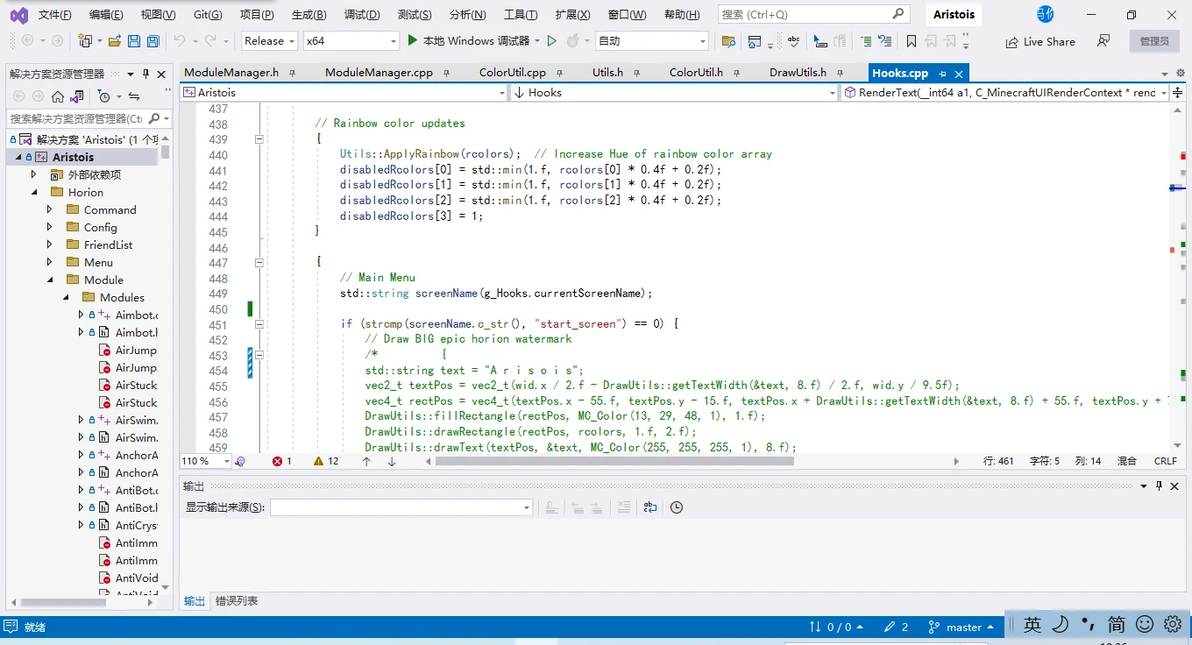Click the 管理员 badge

(1154, 41)
